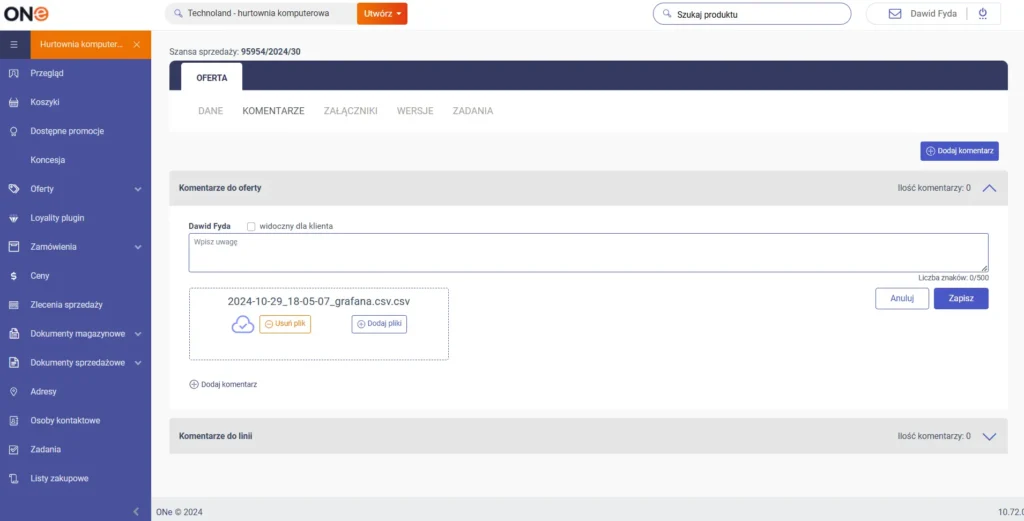The width and height of the screenshot is (1024, 521).
Task: Switch to the ZAŁĄCZNIKI tab
Action: 350,111
